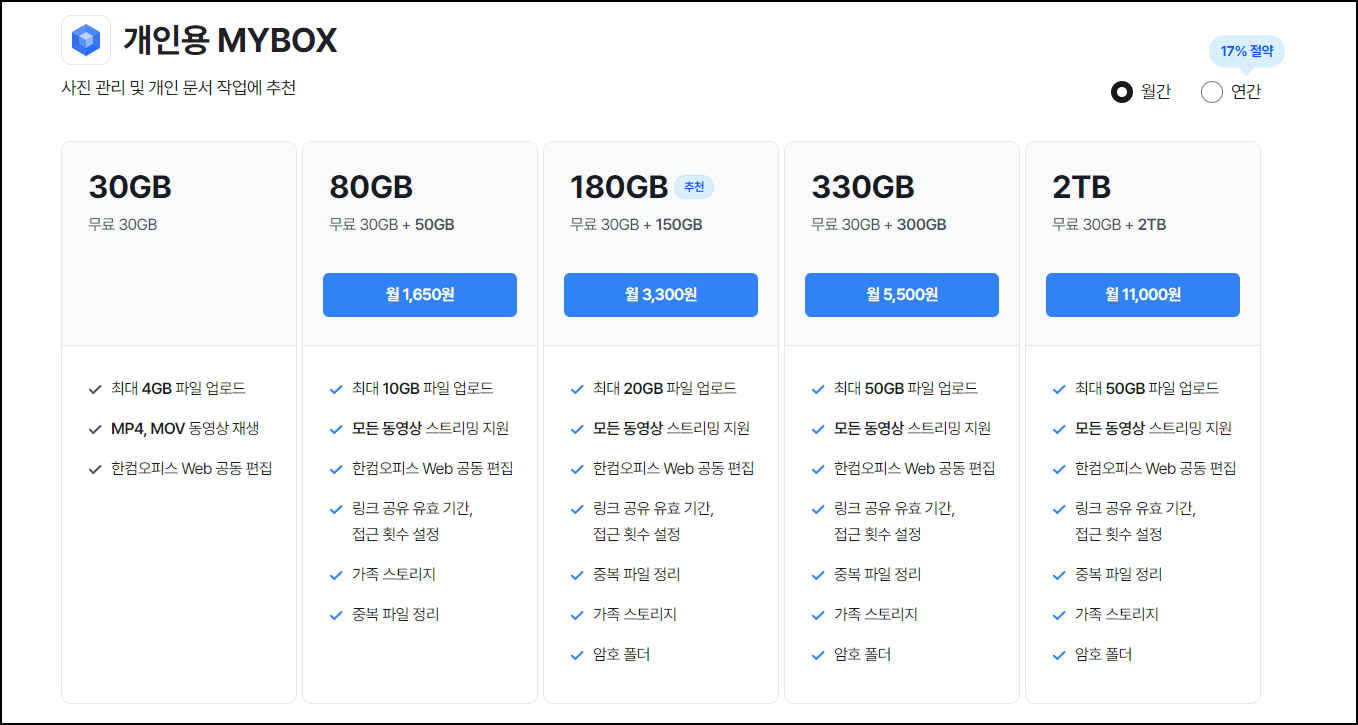Image resolution: width=1358 pixels, height=725 pixels.
Task: Click checkmark icon beside 최대 4GB 파일 업로드
Action: point(95,389)
